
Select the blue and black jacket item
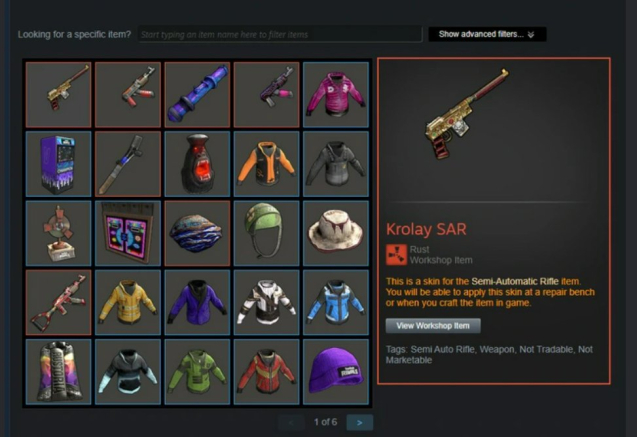tap(336, 303)
